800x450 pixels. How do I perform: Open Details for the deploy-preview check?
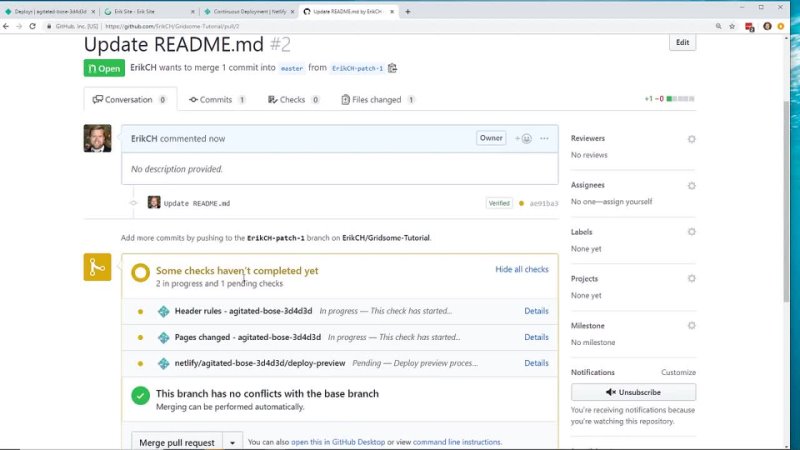point(536,363)
